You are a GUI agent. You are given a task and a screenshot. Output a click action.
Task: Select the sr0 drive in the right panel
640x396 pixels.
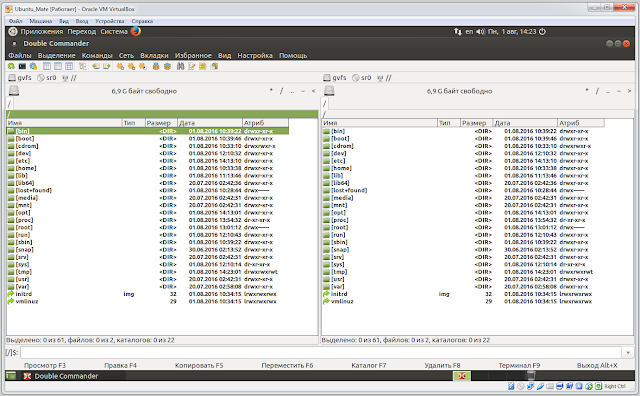pyautogui.click(x=362, y=78)
